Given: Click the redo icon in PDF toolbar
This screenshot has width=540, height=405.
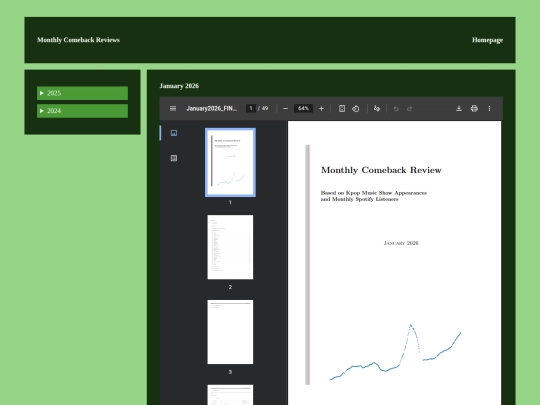Looking at the screenshot, I should tap(409, 109).
